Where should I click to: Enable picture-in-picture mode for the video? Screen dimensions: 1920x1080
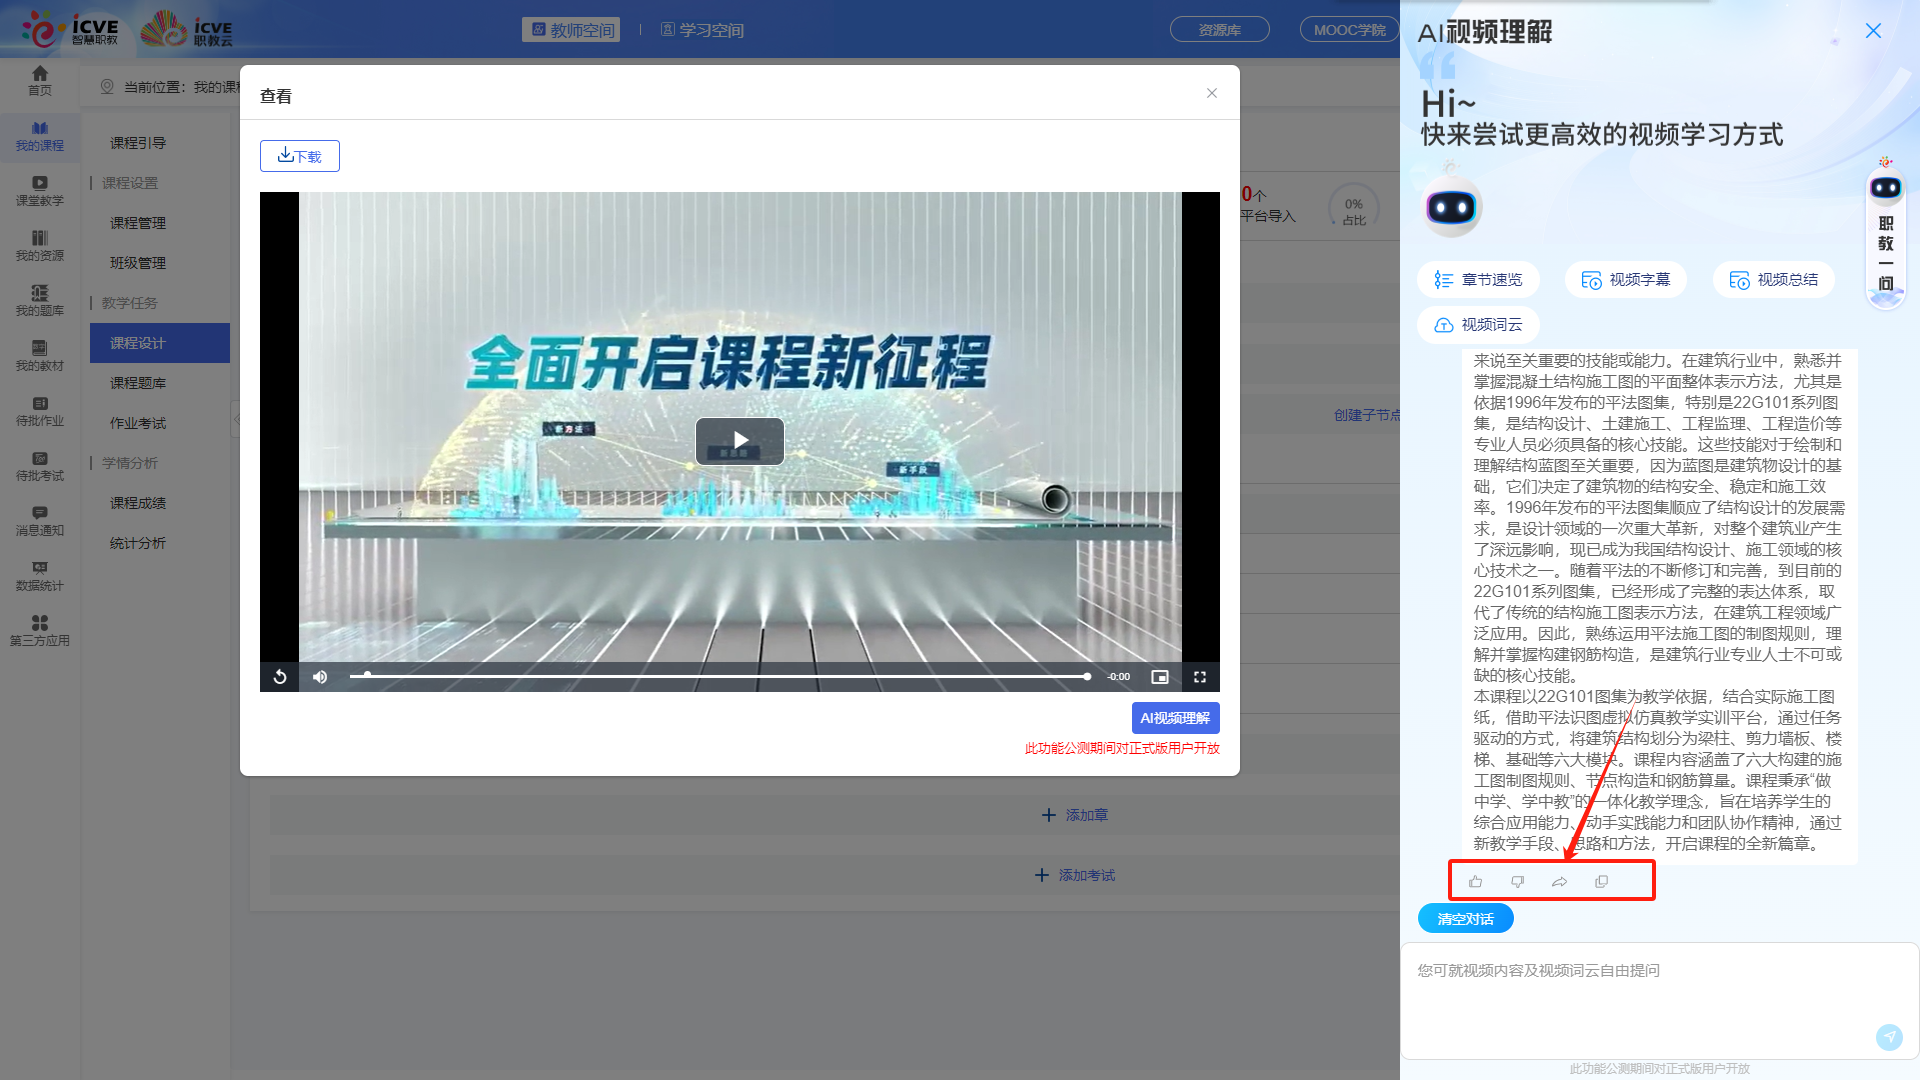pos(1160,677)
